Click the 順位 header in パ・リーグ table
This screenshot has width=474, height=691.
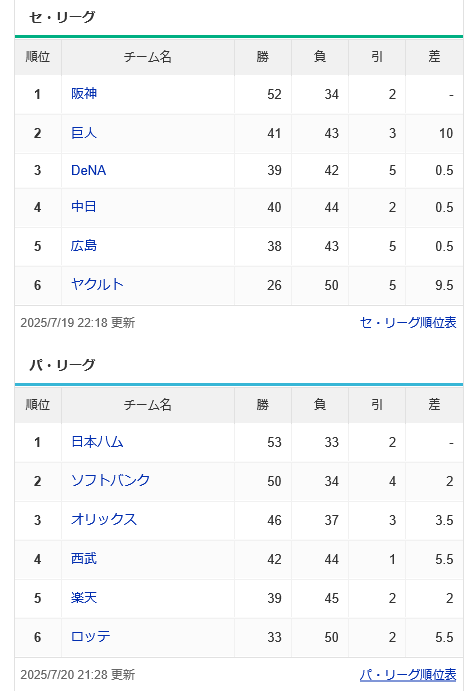point(38,404)
